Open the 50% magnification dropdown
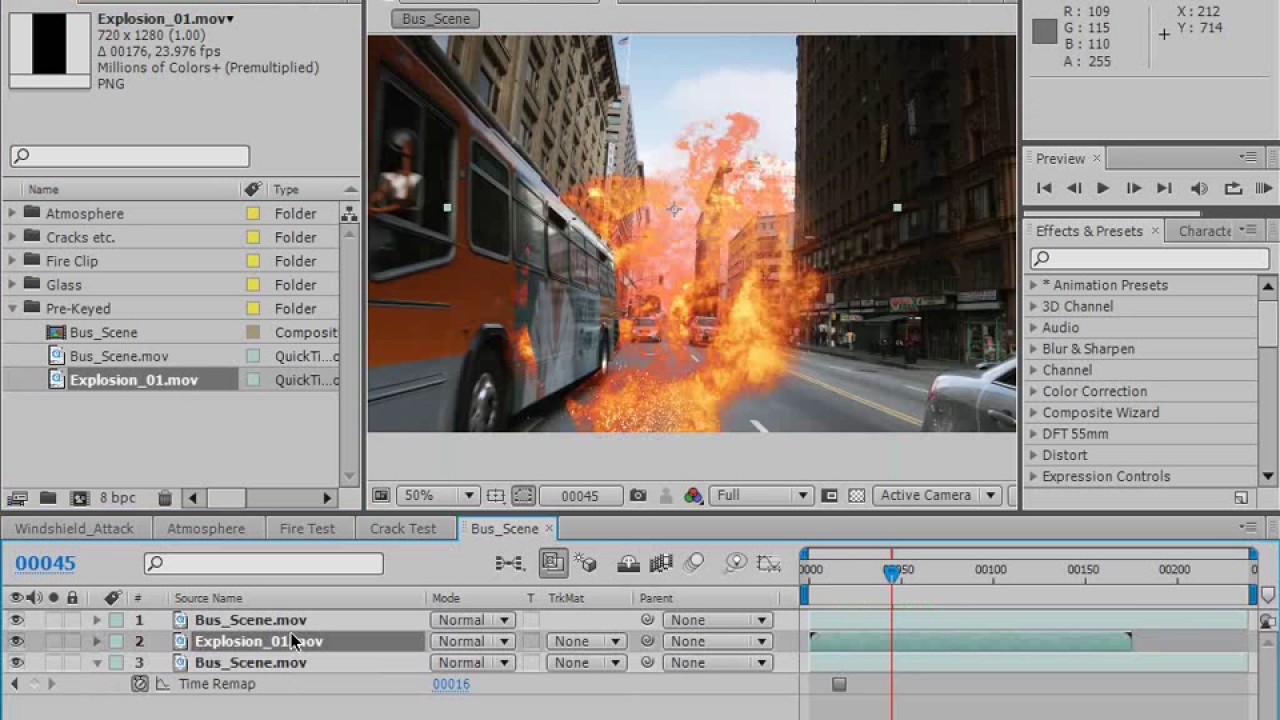 pos(437,495)
